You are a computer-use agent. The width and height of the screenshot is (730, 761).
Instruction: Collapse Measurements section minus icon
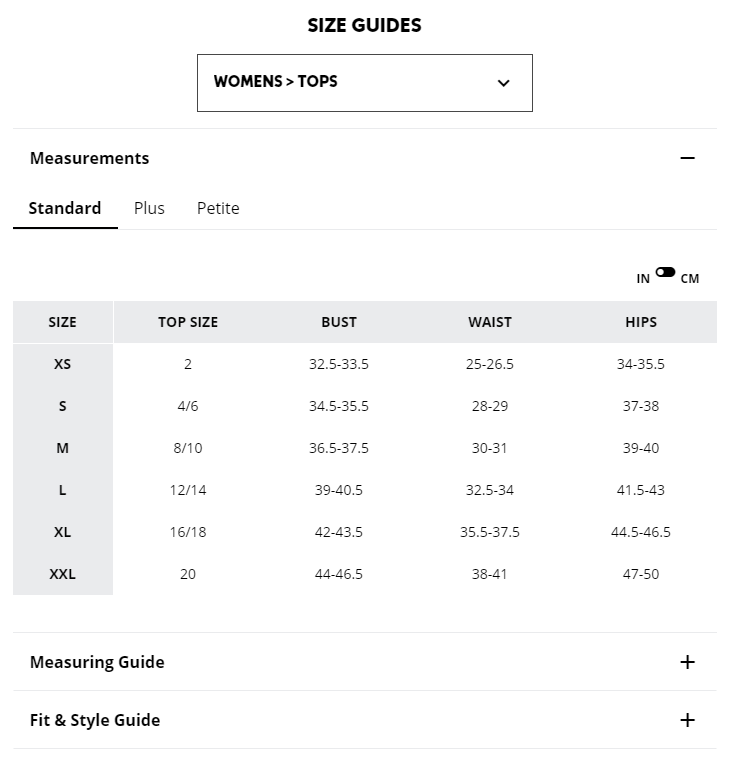point(687,158)
